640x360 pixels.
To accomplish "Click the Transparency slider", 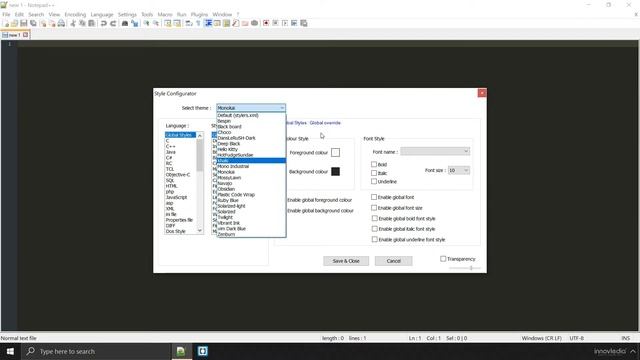I will [465, 268].
